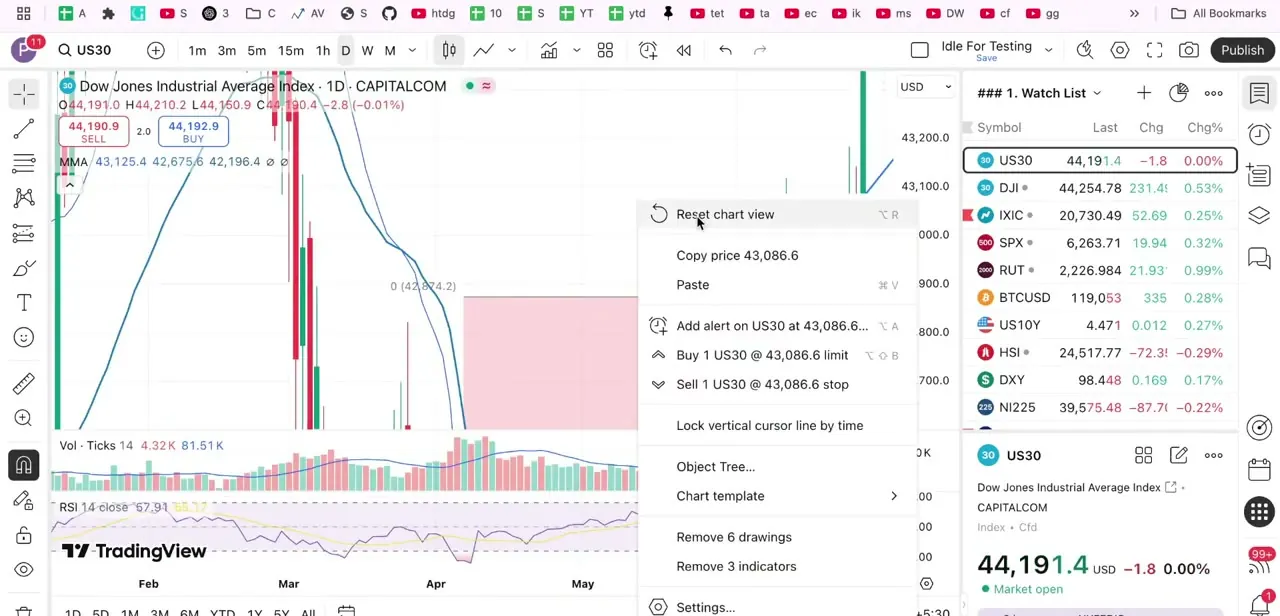
Task: Take a chart snapshot with camera icon
Action: pos(1189,50)
